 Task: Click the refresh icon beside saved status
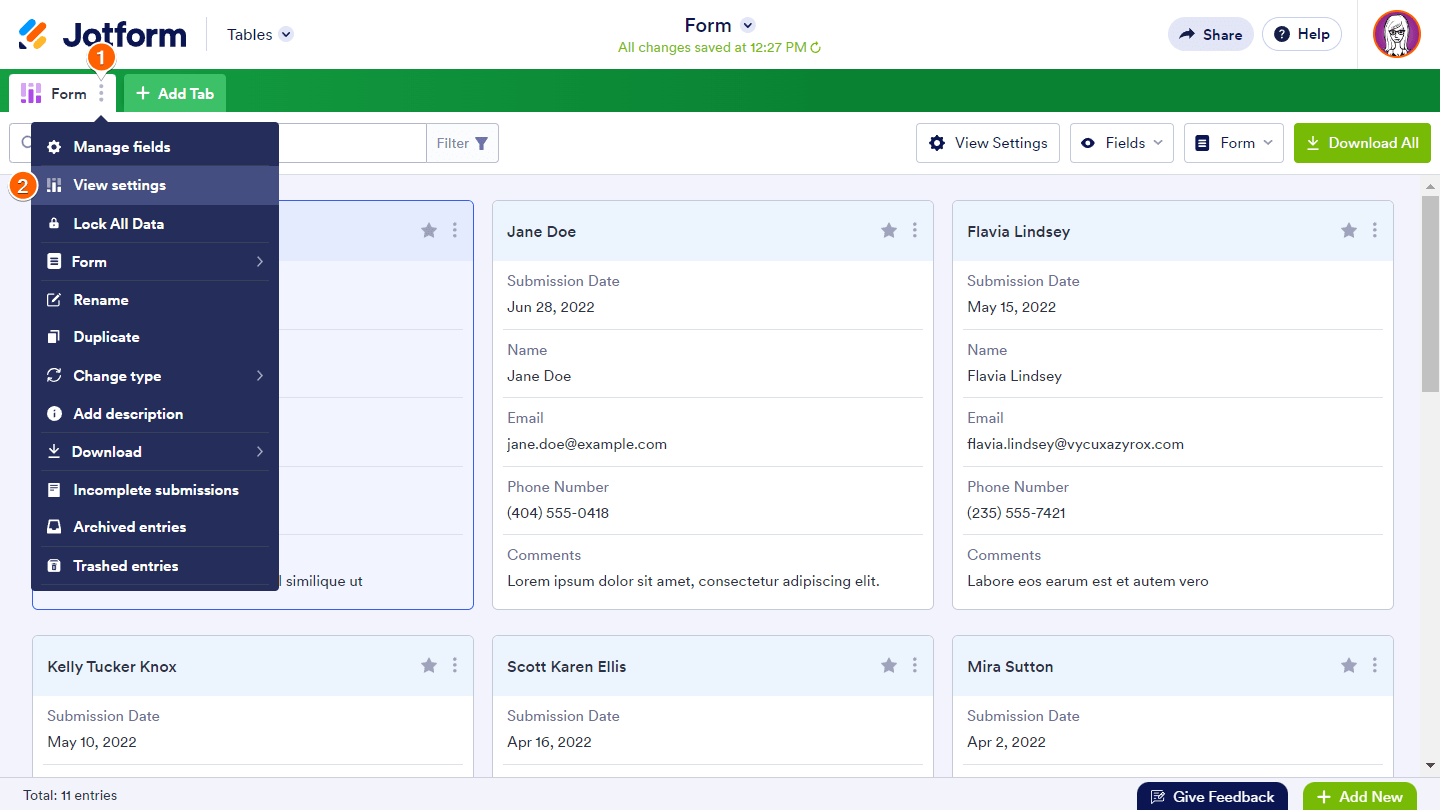click(x=816, y=48)
